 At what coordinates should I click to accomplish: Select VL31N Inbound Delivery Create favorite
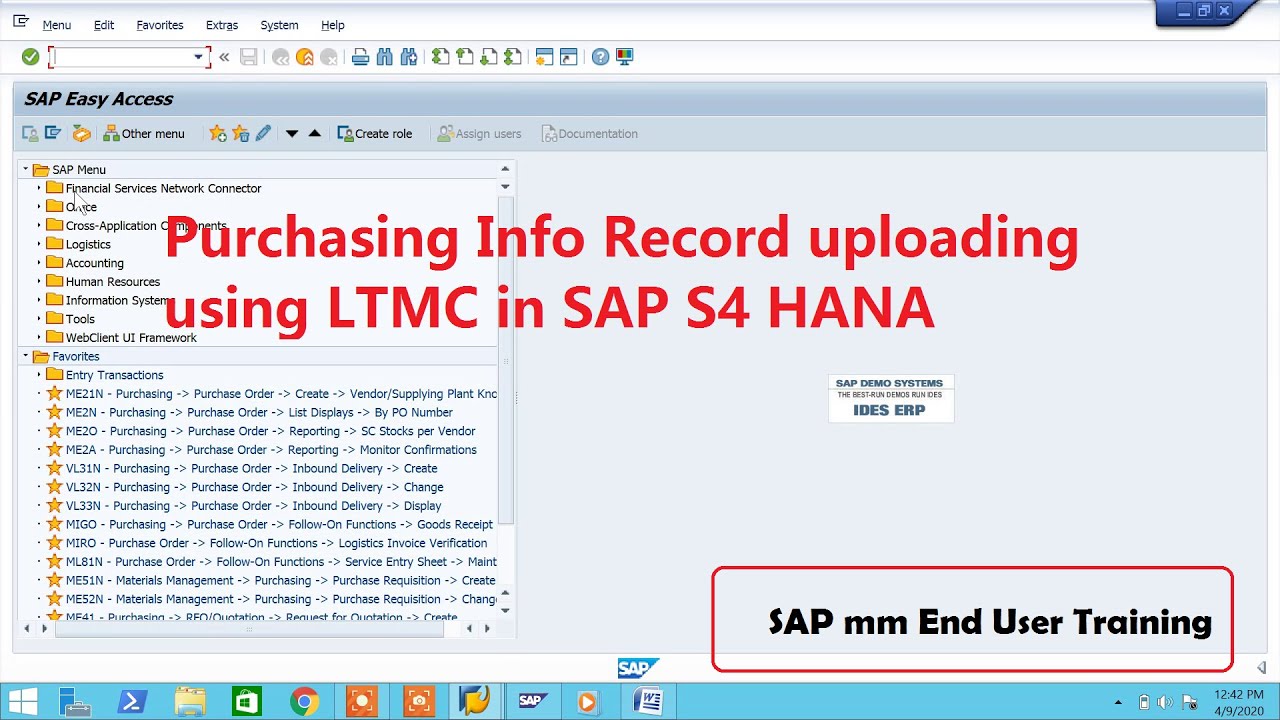[251, 468]
